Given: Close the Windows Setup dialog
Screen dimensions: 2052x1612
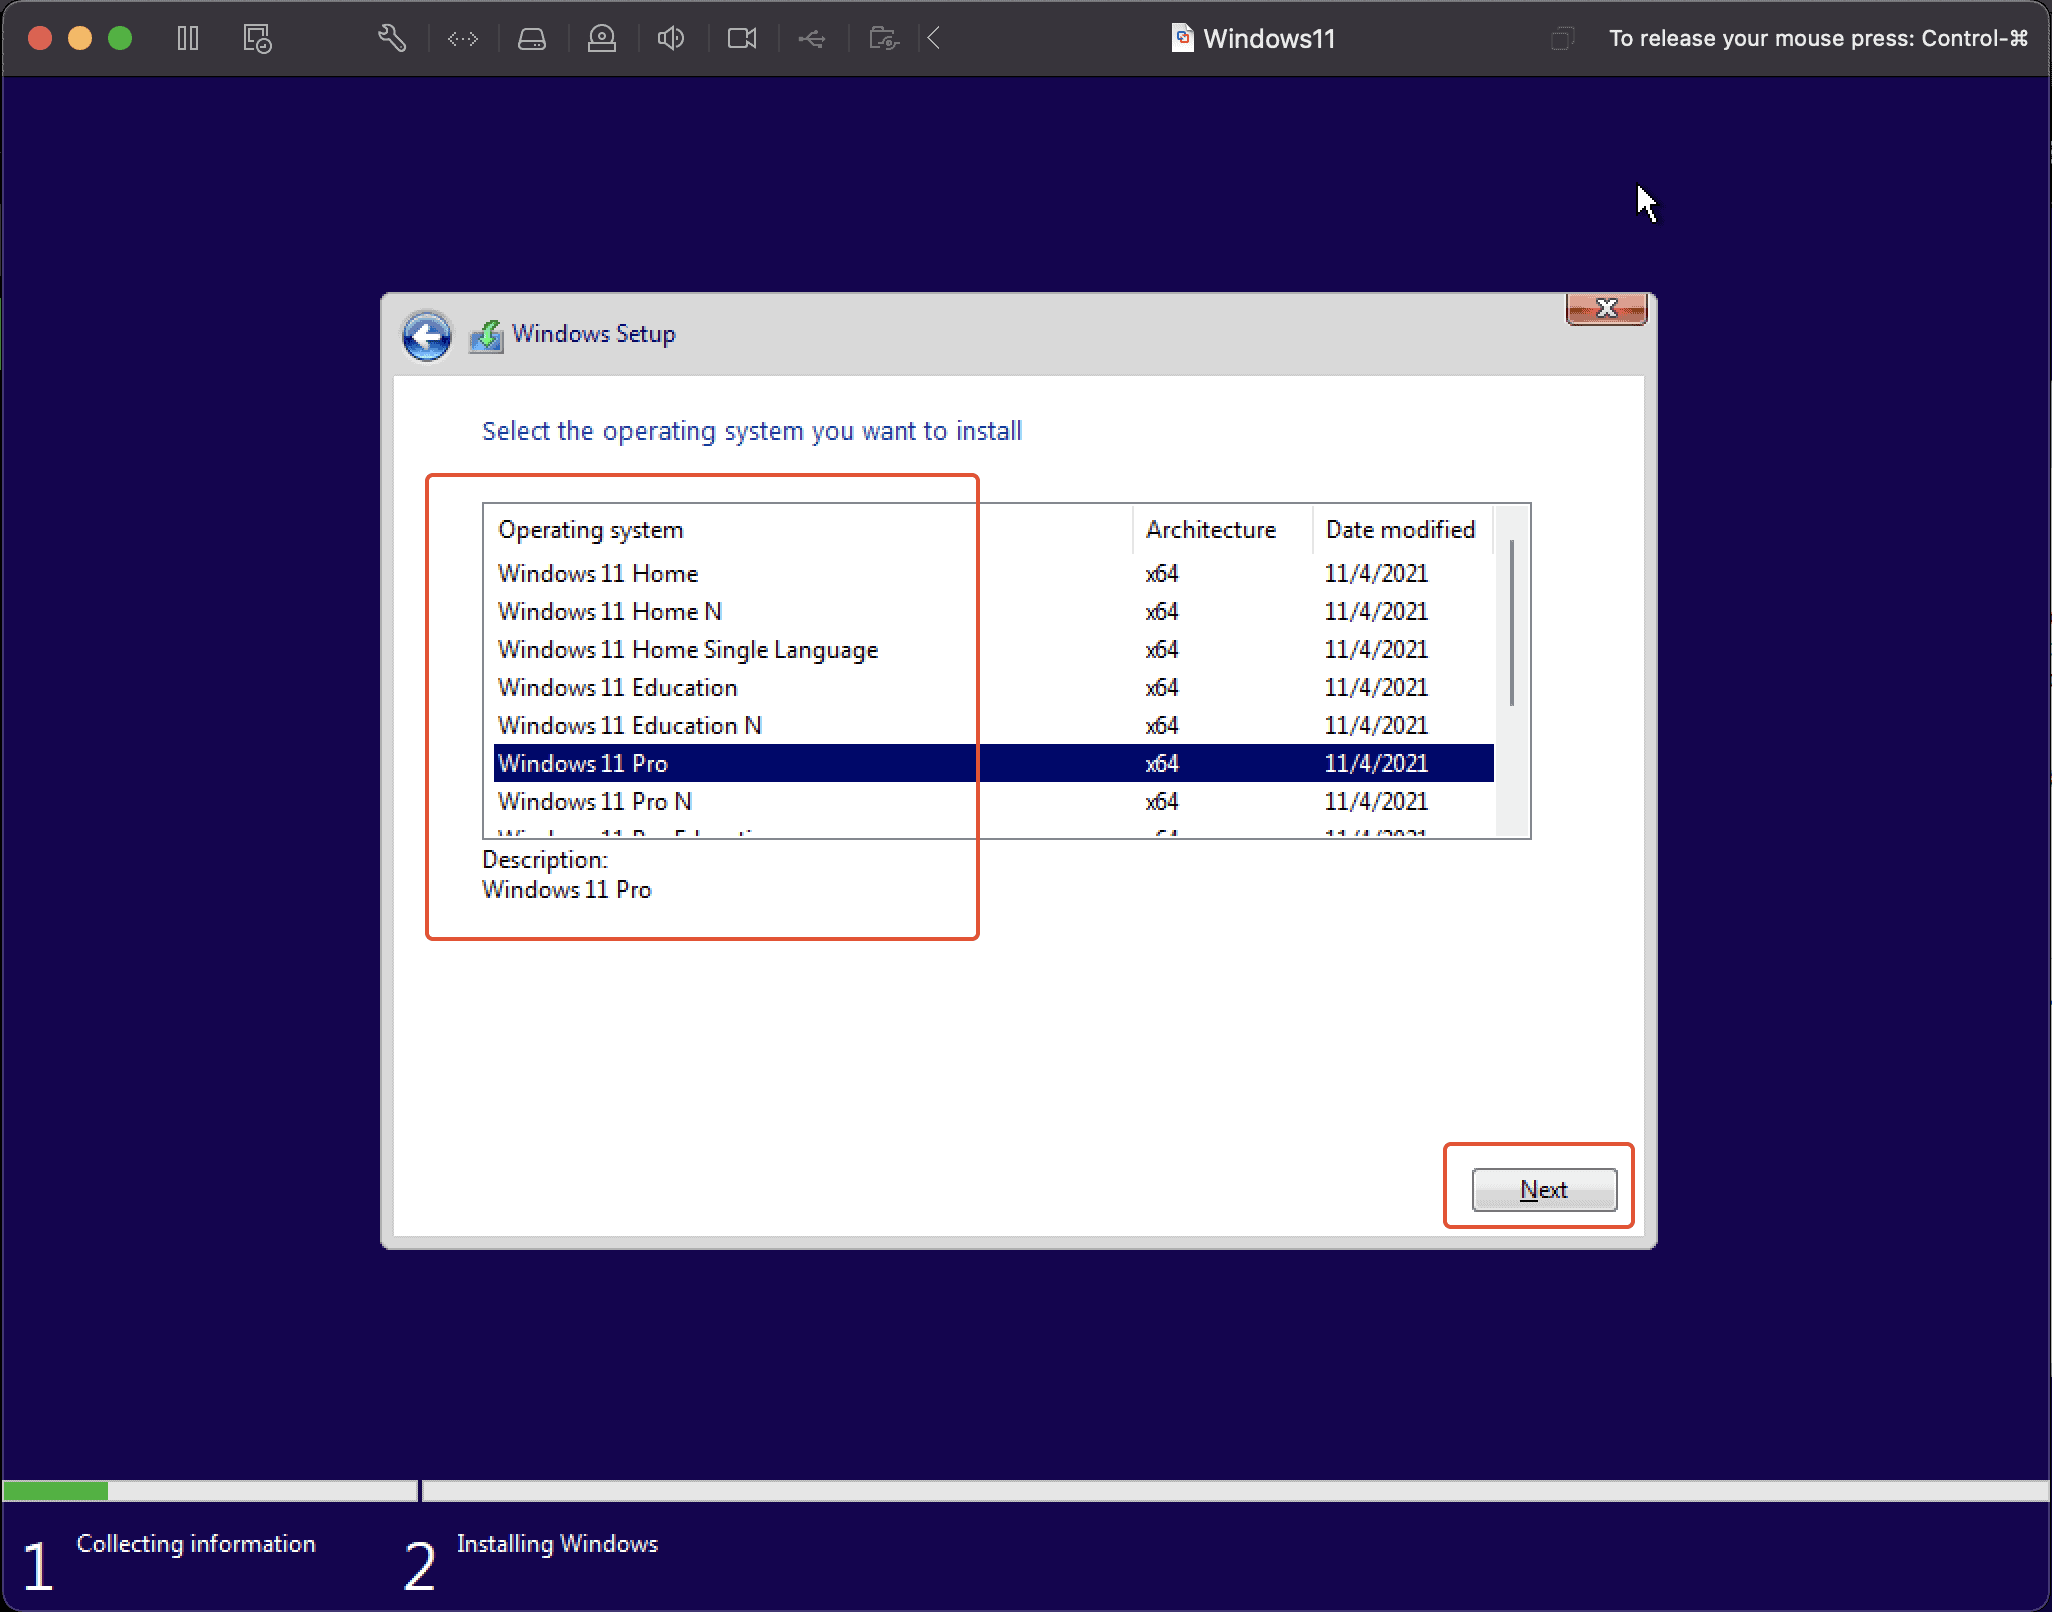Looking at the screenshot, I should (1606, 308).
